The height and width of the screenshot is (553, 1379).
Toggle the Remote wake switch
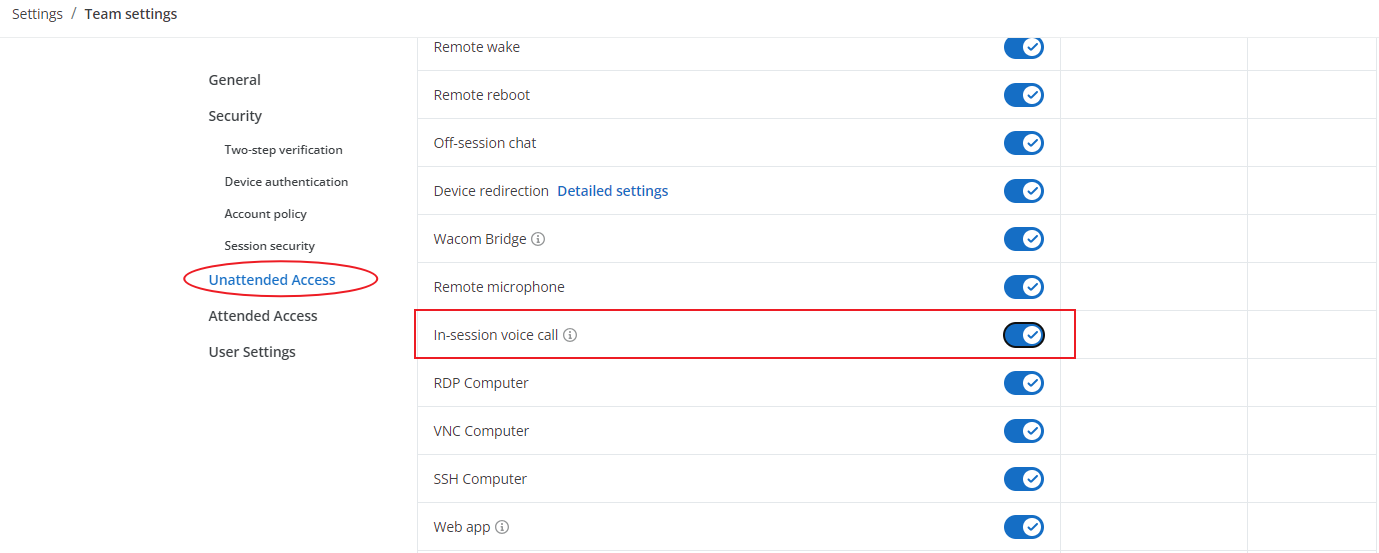[x=1023, y=47]
